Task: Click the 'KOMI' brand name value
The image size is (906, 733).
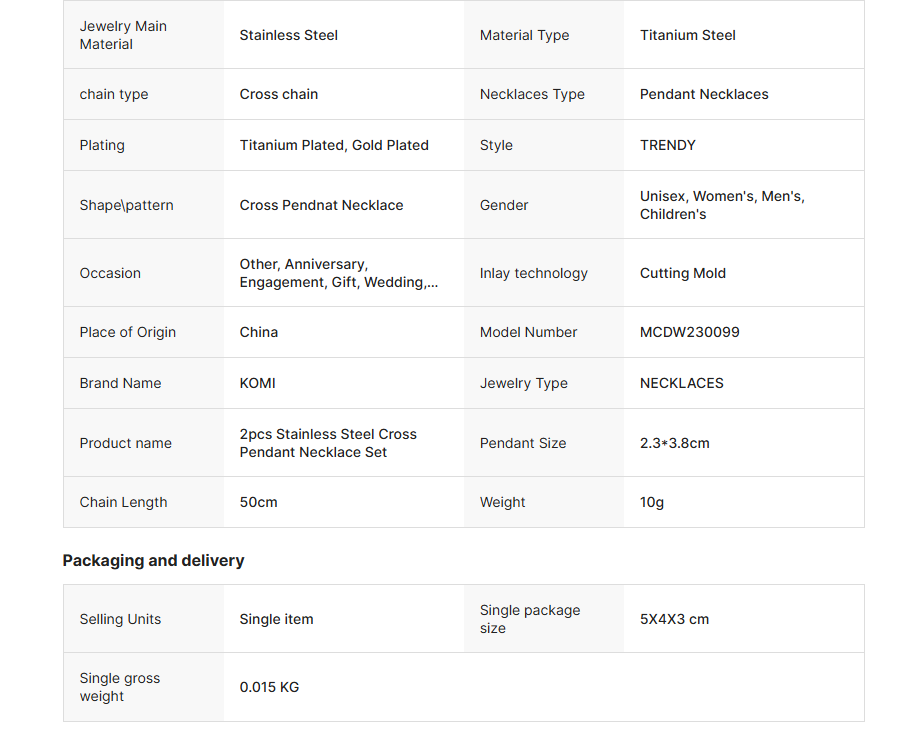Action: click(x=257, y=383)
